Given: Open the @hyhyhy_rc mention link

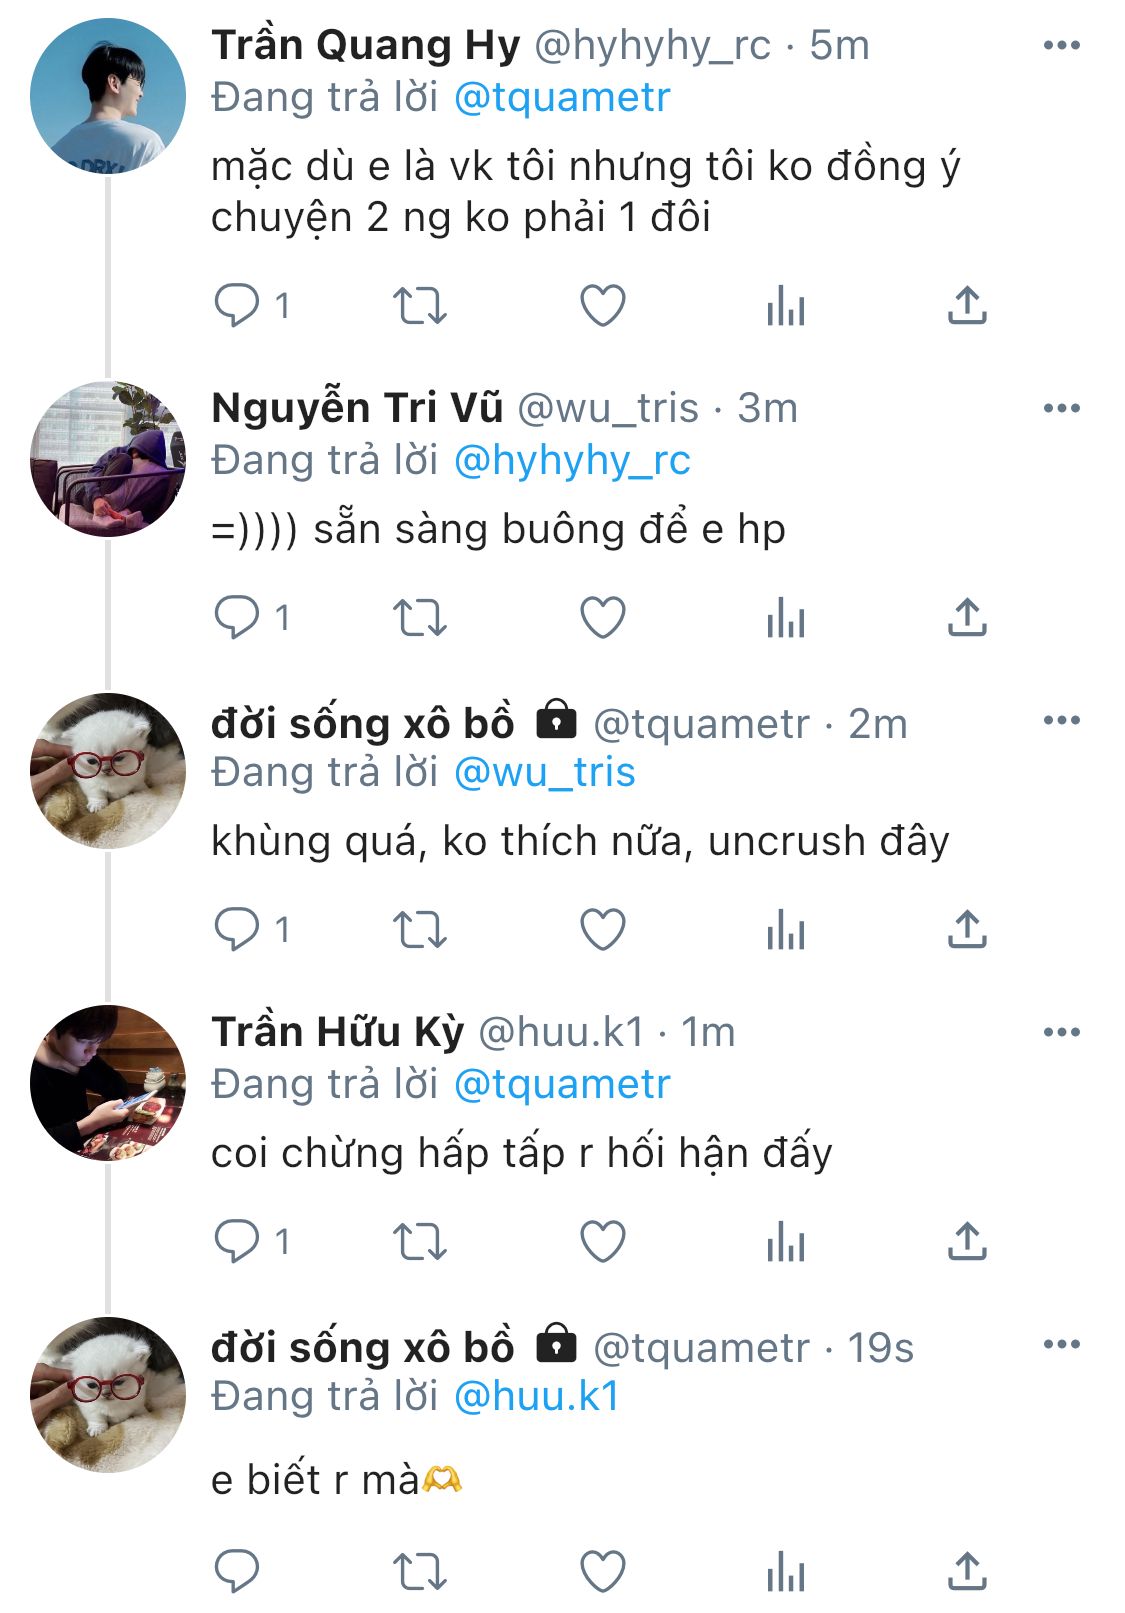Looking at the screenshot, I should [x=572, y=461].
